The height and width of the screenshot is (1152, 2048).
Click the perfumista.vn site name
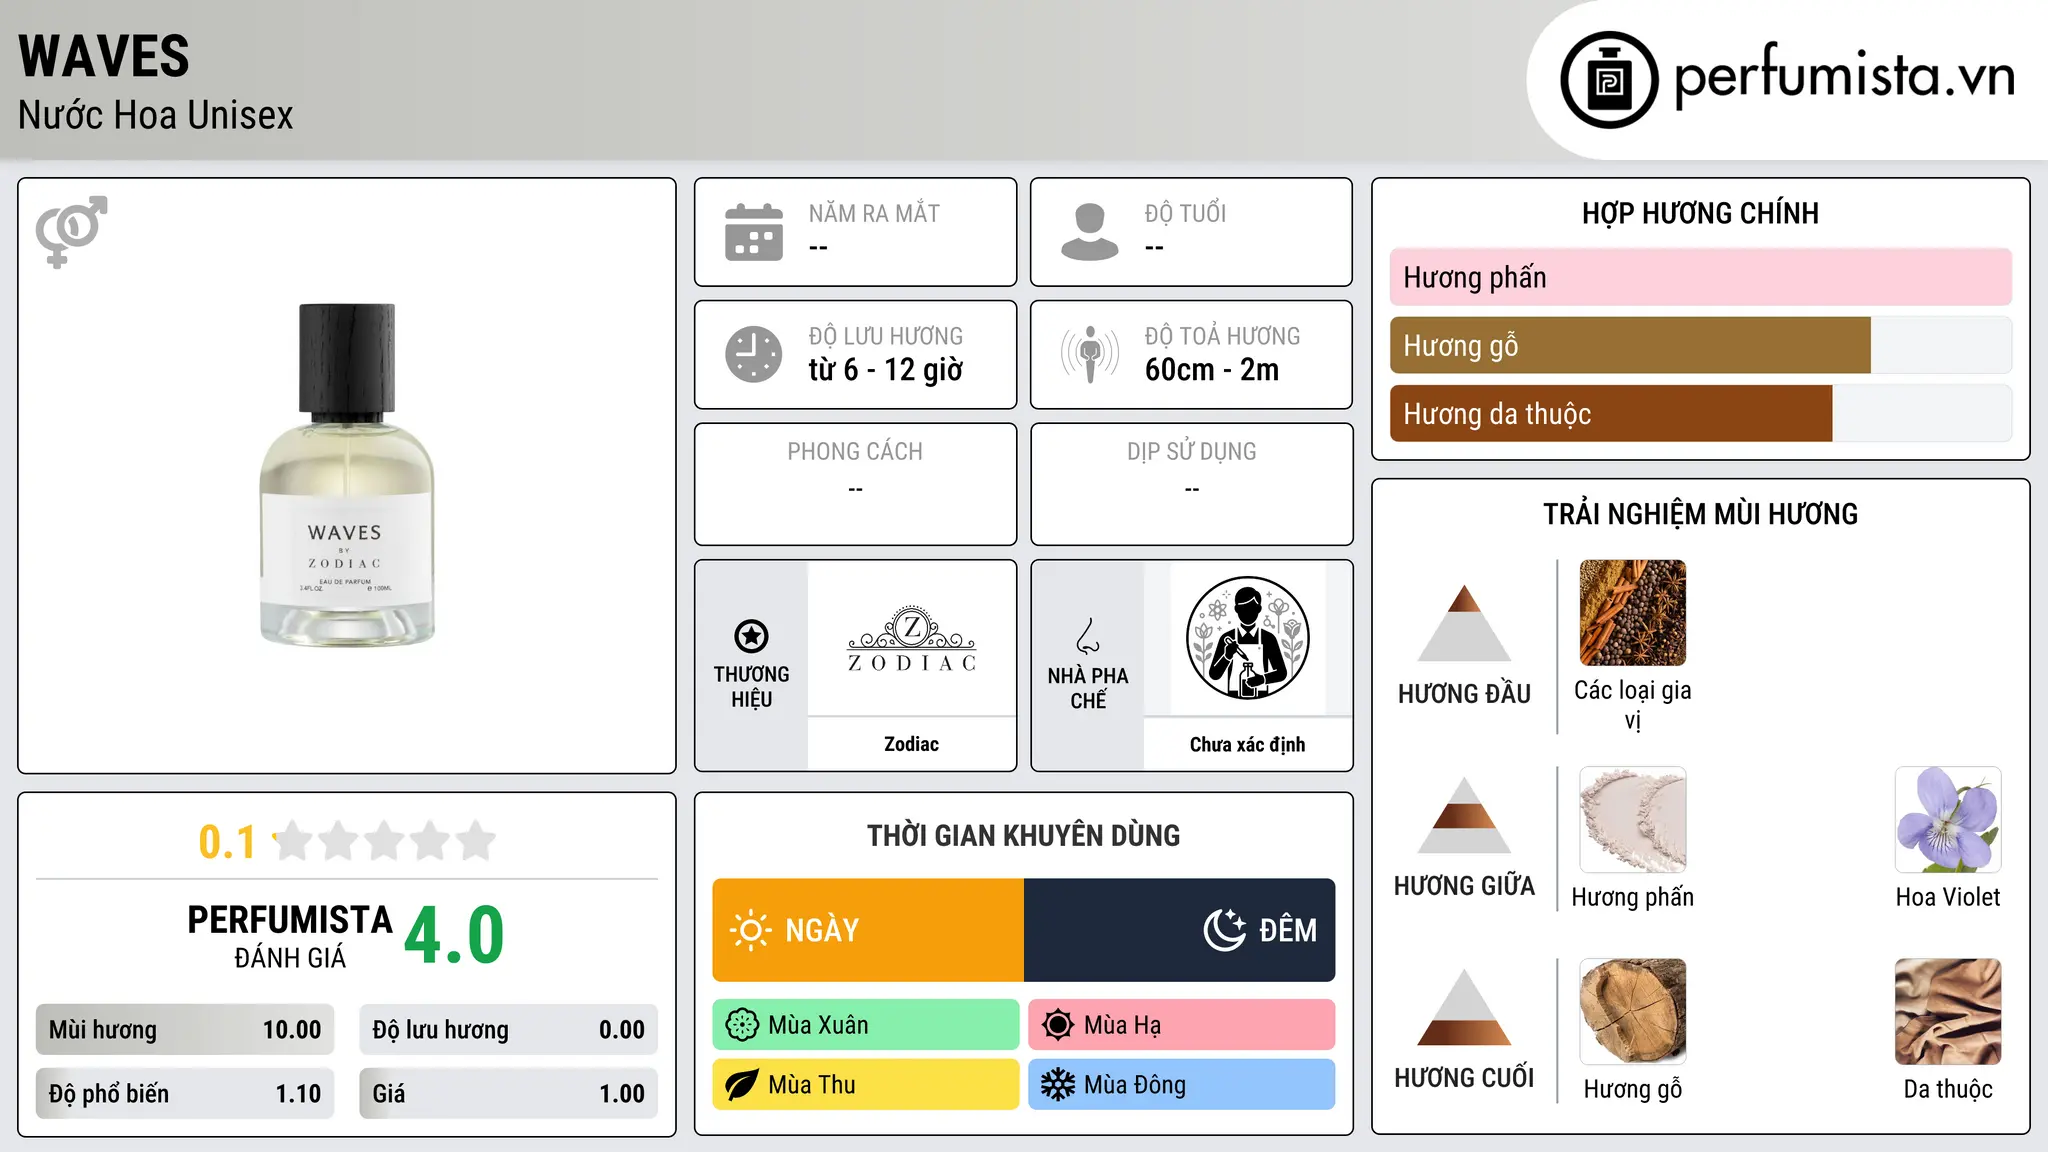(x=1845, y=76)
